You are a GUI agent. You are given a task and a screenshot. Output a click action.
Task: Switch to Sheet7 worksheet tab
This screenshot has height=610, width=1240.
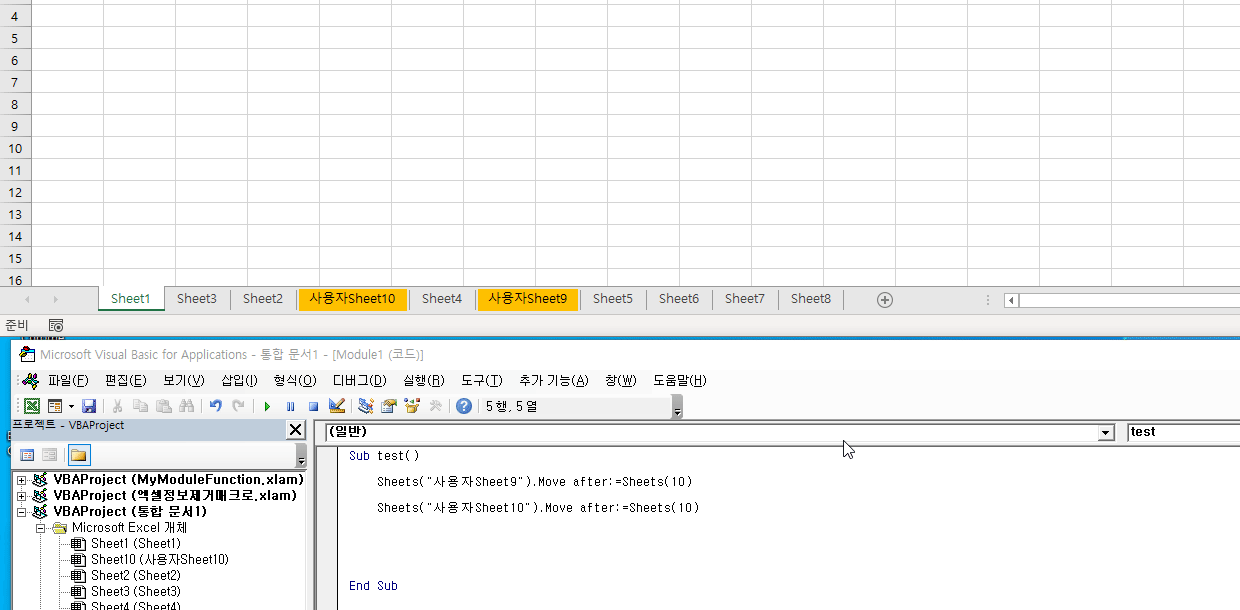click(x=745, y=298)
